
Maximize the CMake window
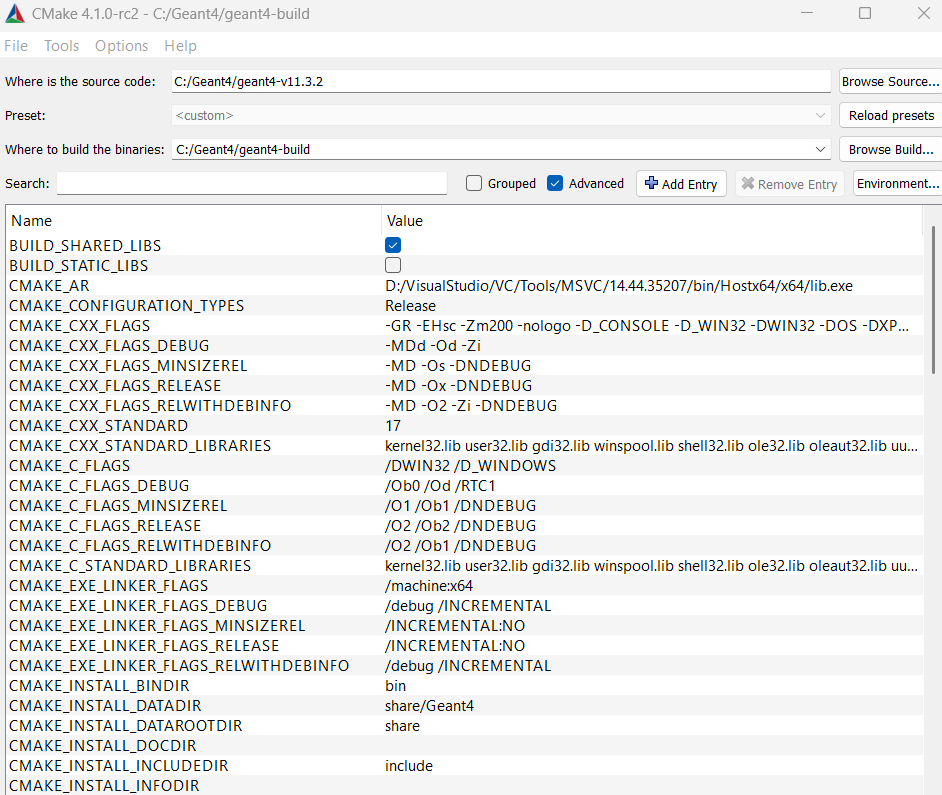click(x=865, y=14)
